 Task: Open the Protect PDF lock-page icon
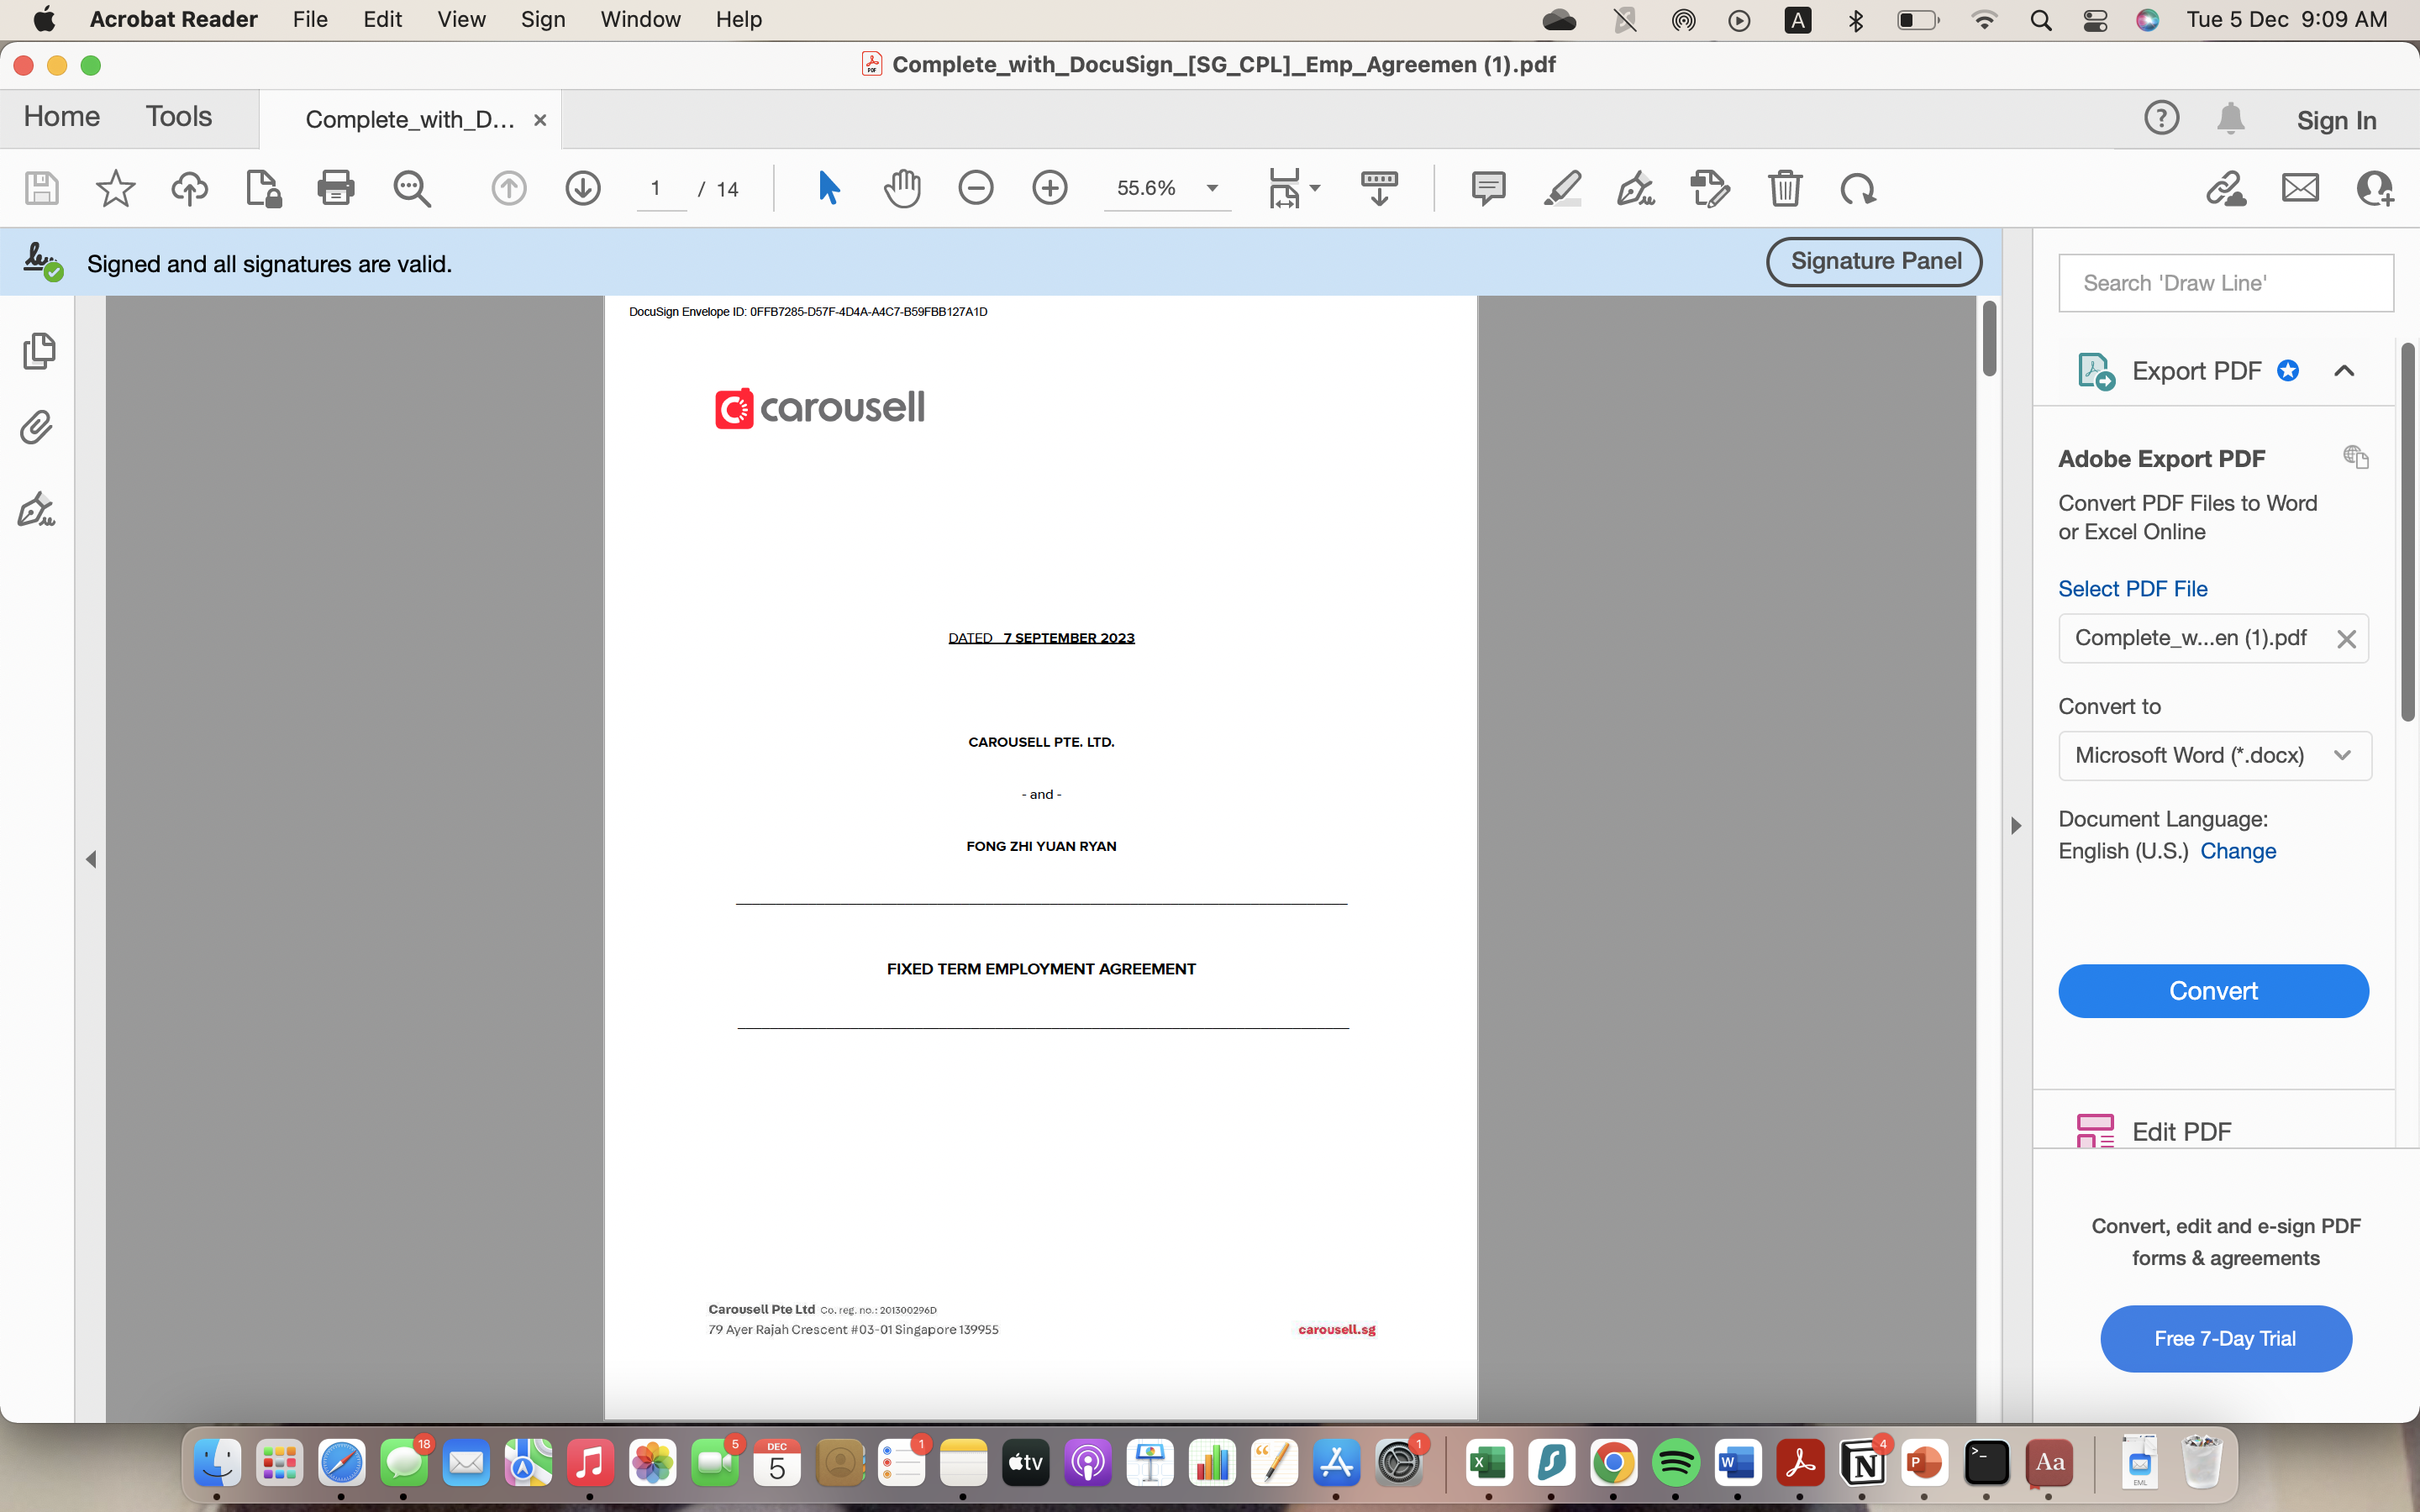[x=263, y=188]
